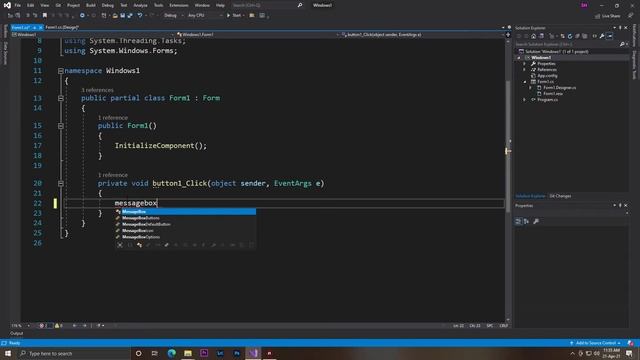Click the Visual Studio logo icon

[7, 5]
